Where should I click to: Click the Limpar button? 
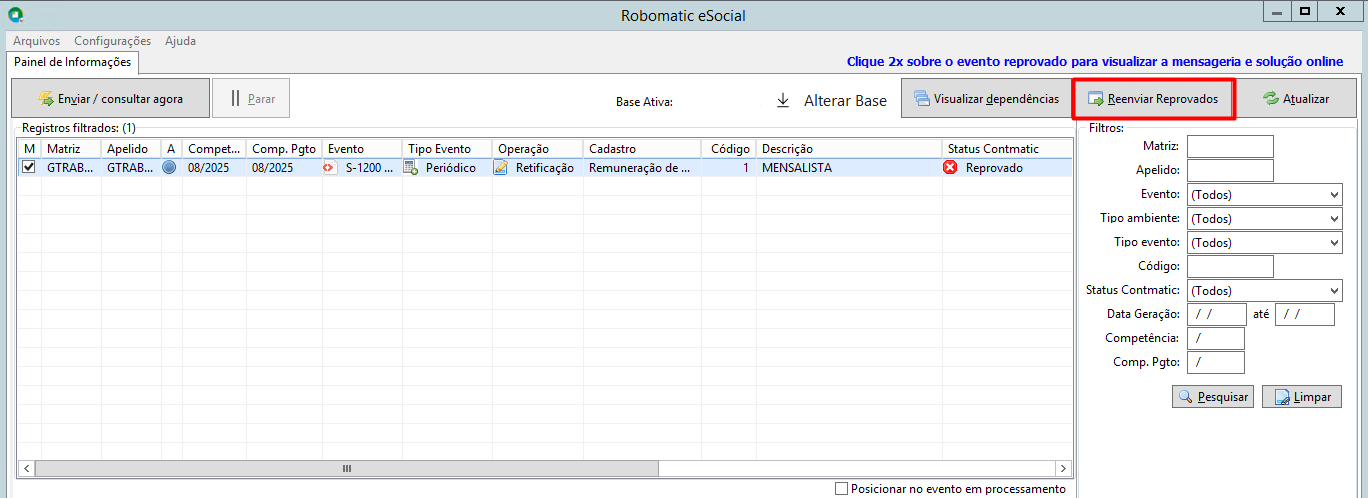(x=1302, y=397)
